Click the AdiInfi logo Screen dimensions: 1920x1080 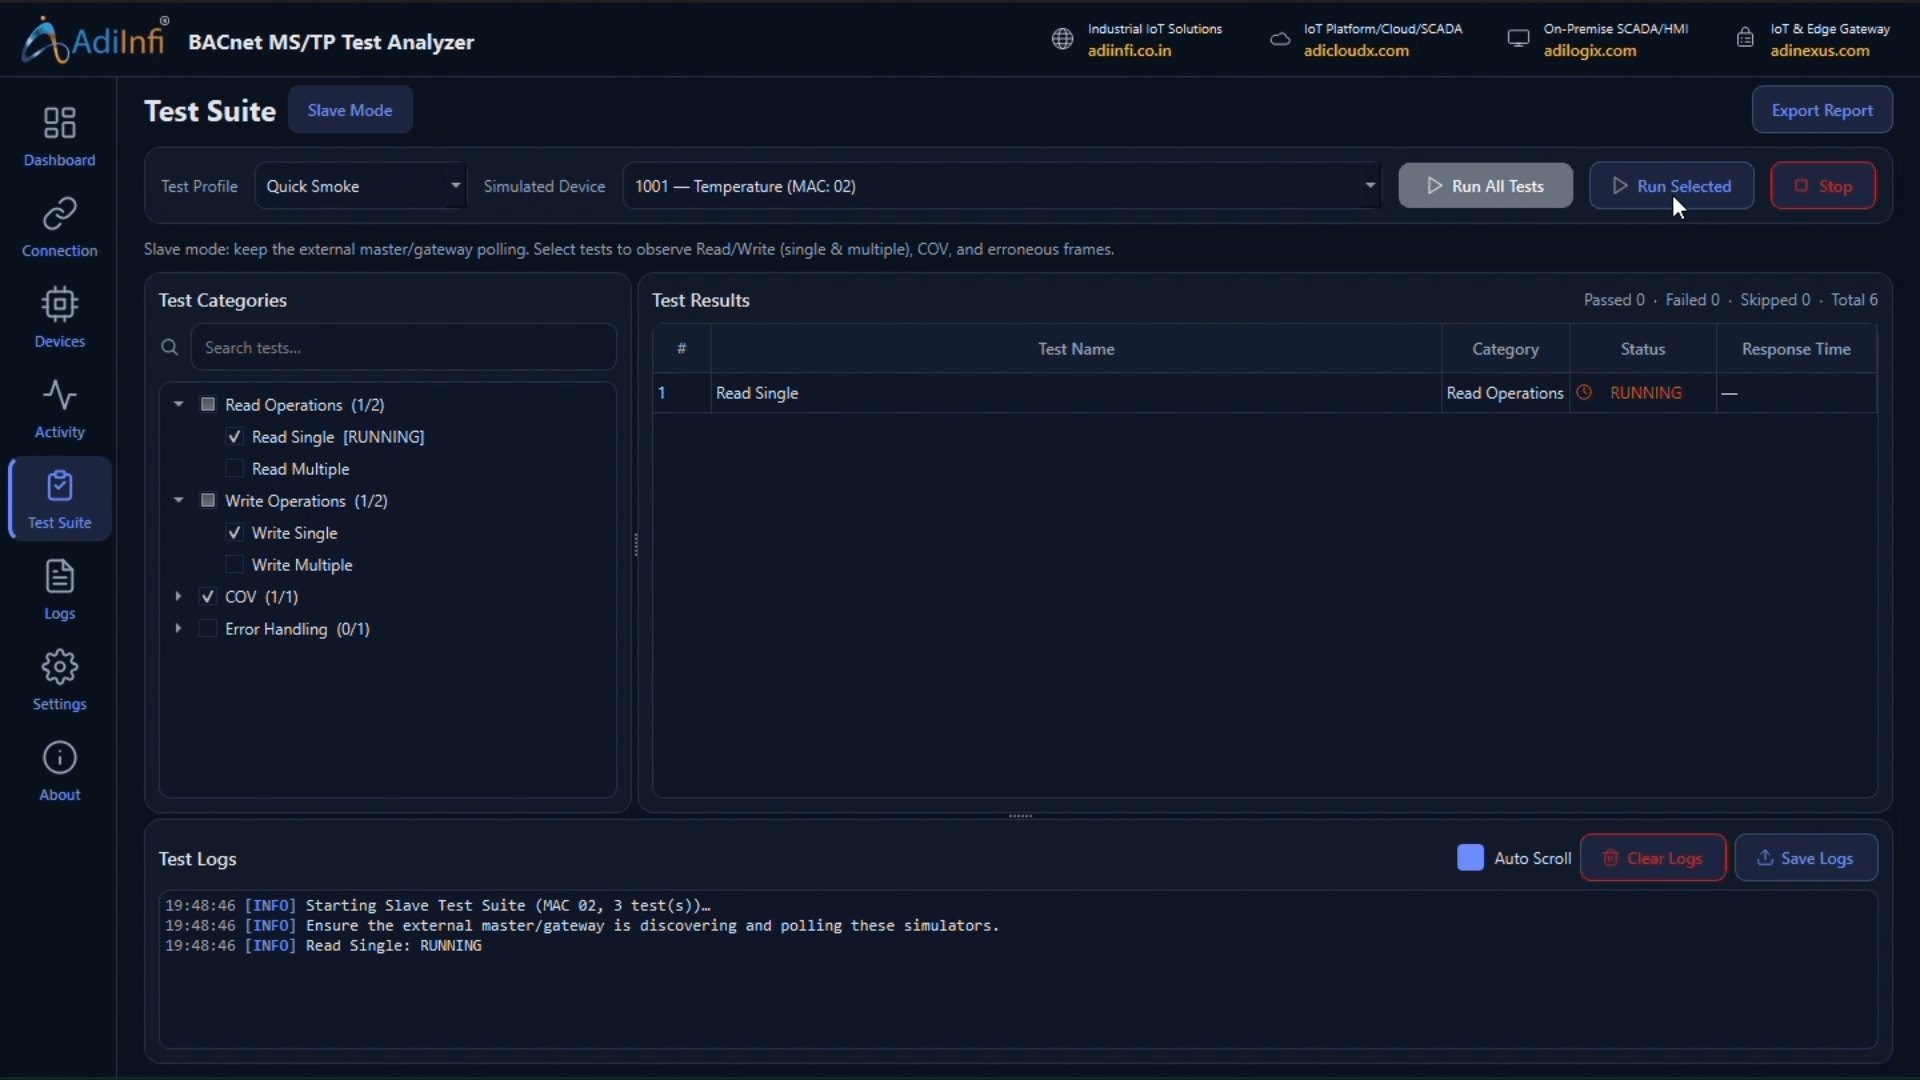point(94,40)
